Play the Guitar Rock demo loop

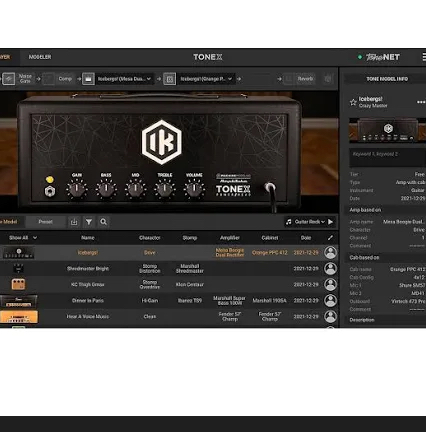pyautogui.click(x=330, y=222)
